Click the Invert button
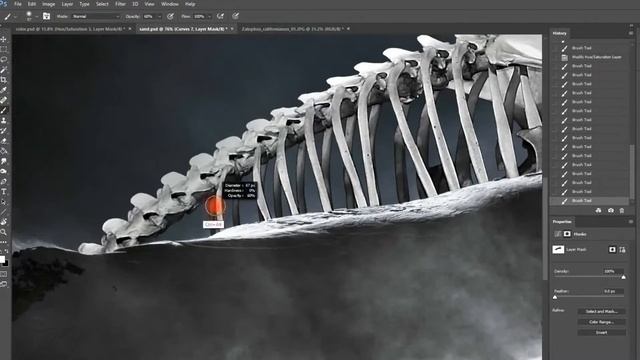This screenshot has width=640, height=360. (x=602, y=333)
